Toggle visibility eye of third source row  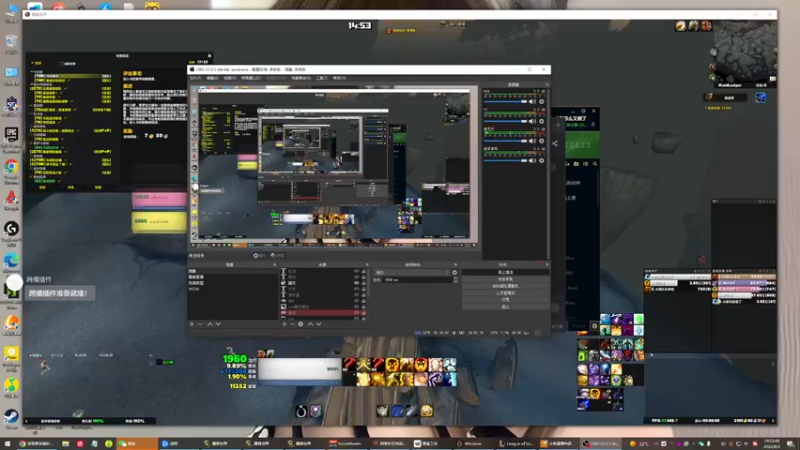(357, 283)
